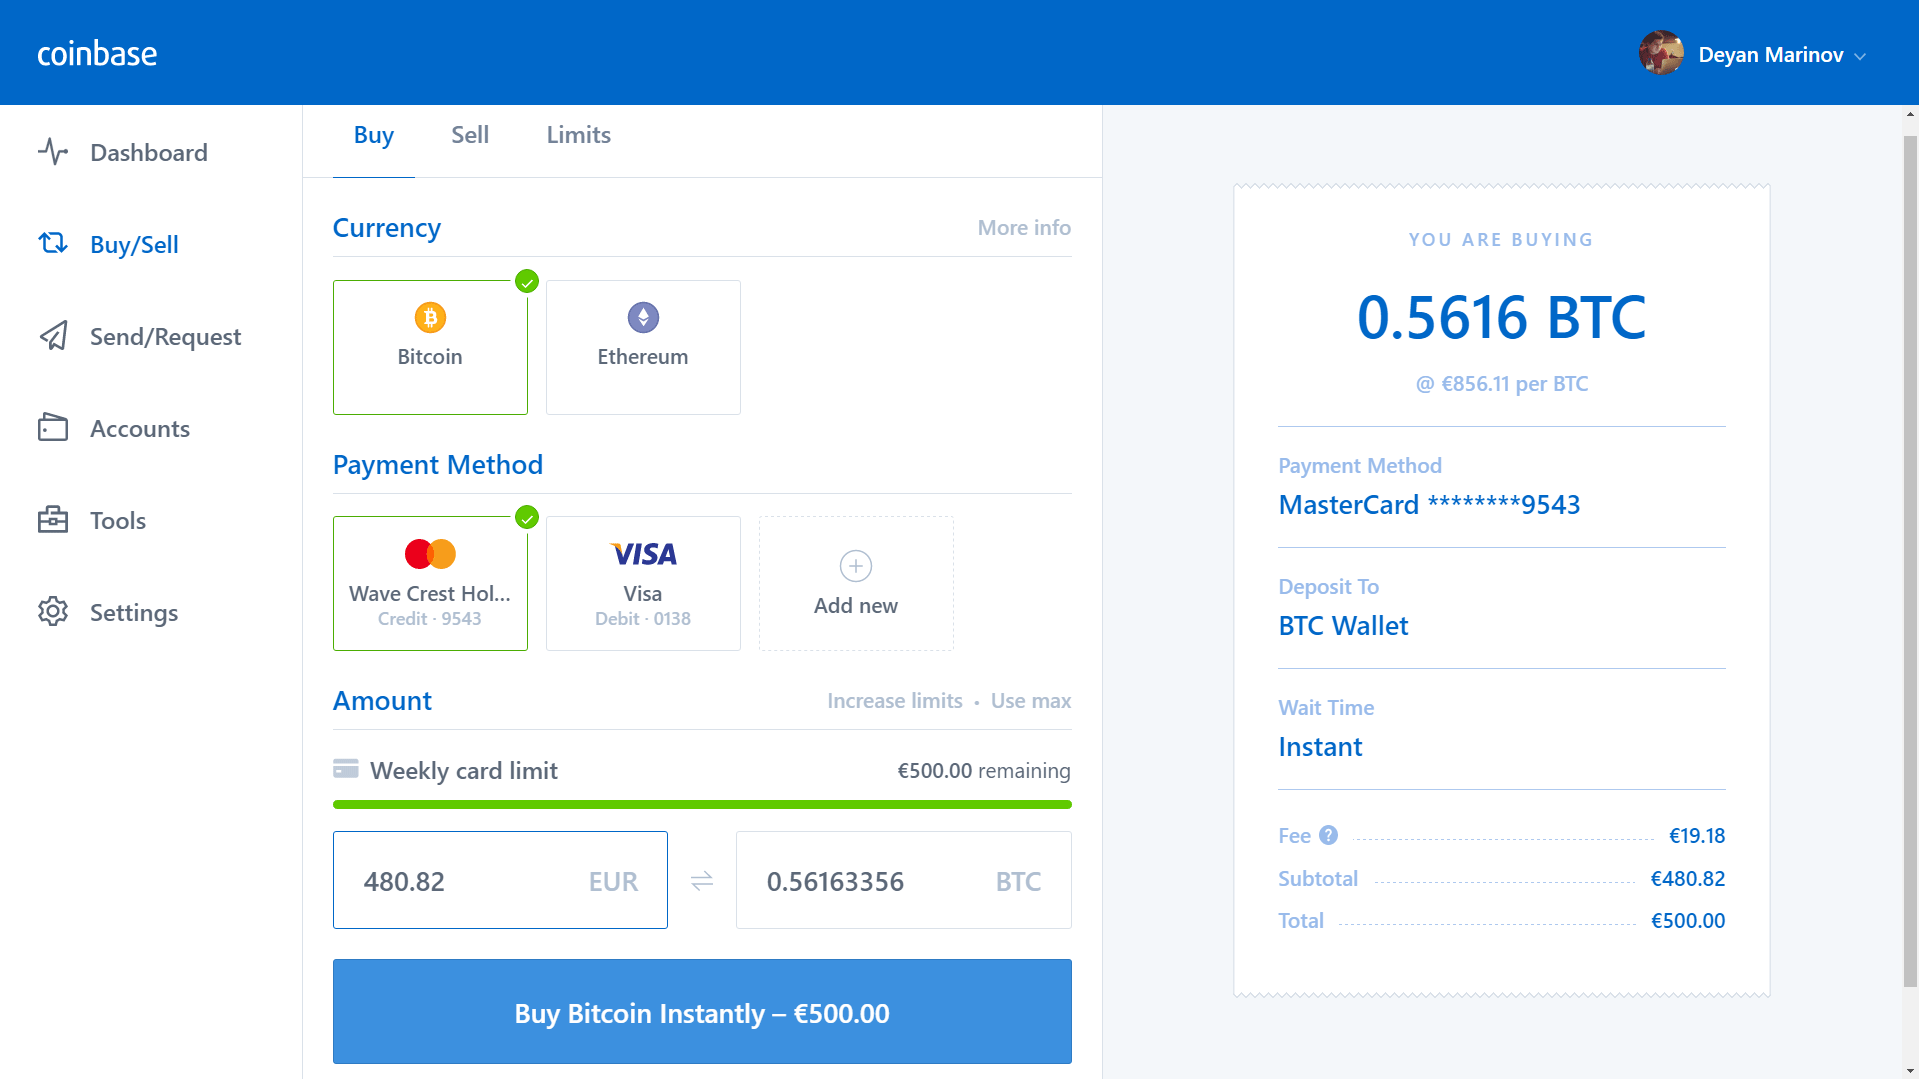The height and width of the screenshot is (1079, 1919).
Task: Click the Tools briefcase icon
Action: 53,520
